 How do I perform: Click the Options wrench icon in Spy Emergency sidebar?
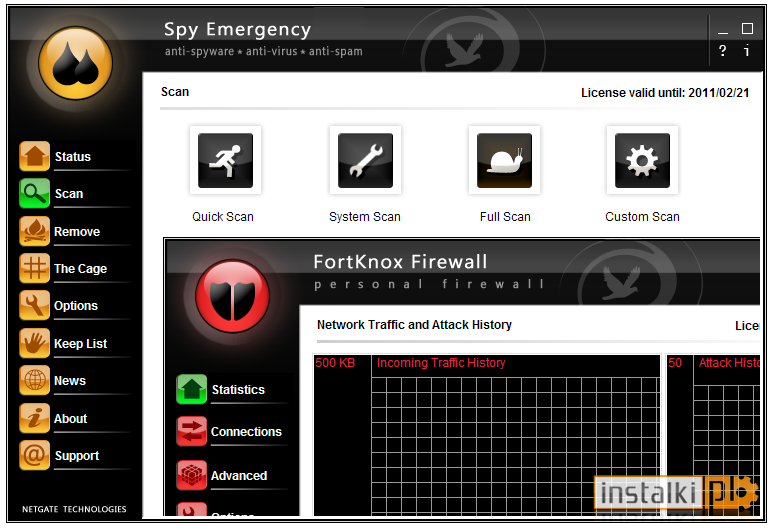pyautogui.click(x=34, y=305)
